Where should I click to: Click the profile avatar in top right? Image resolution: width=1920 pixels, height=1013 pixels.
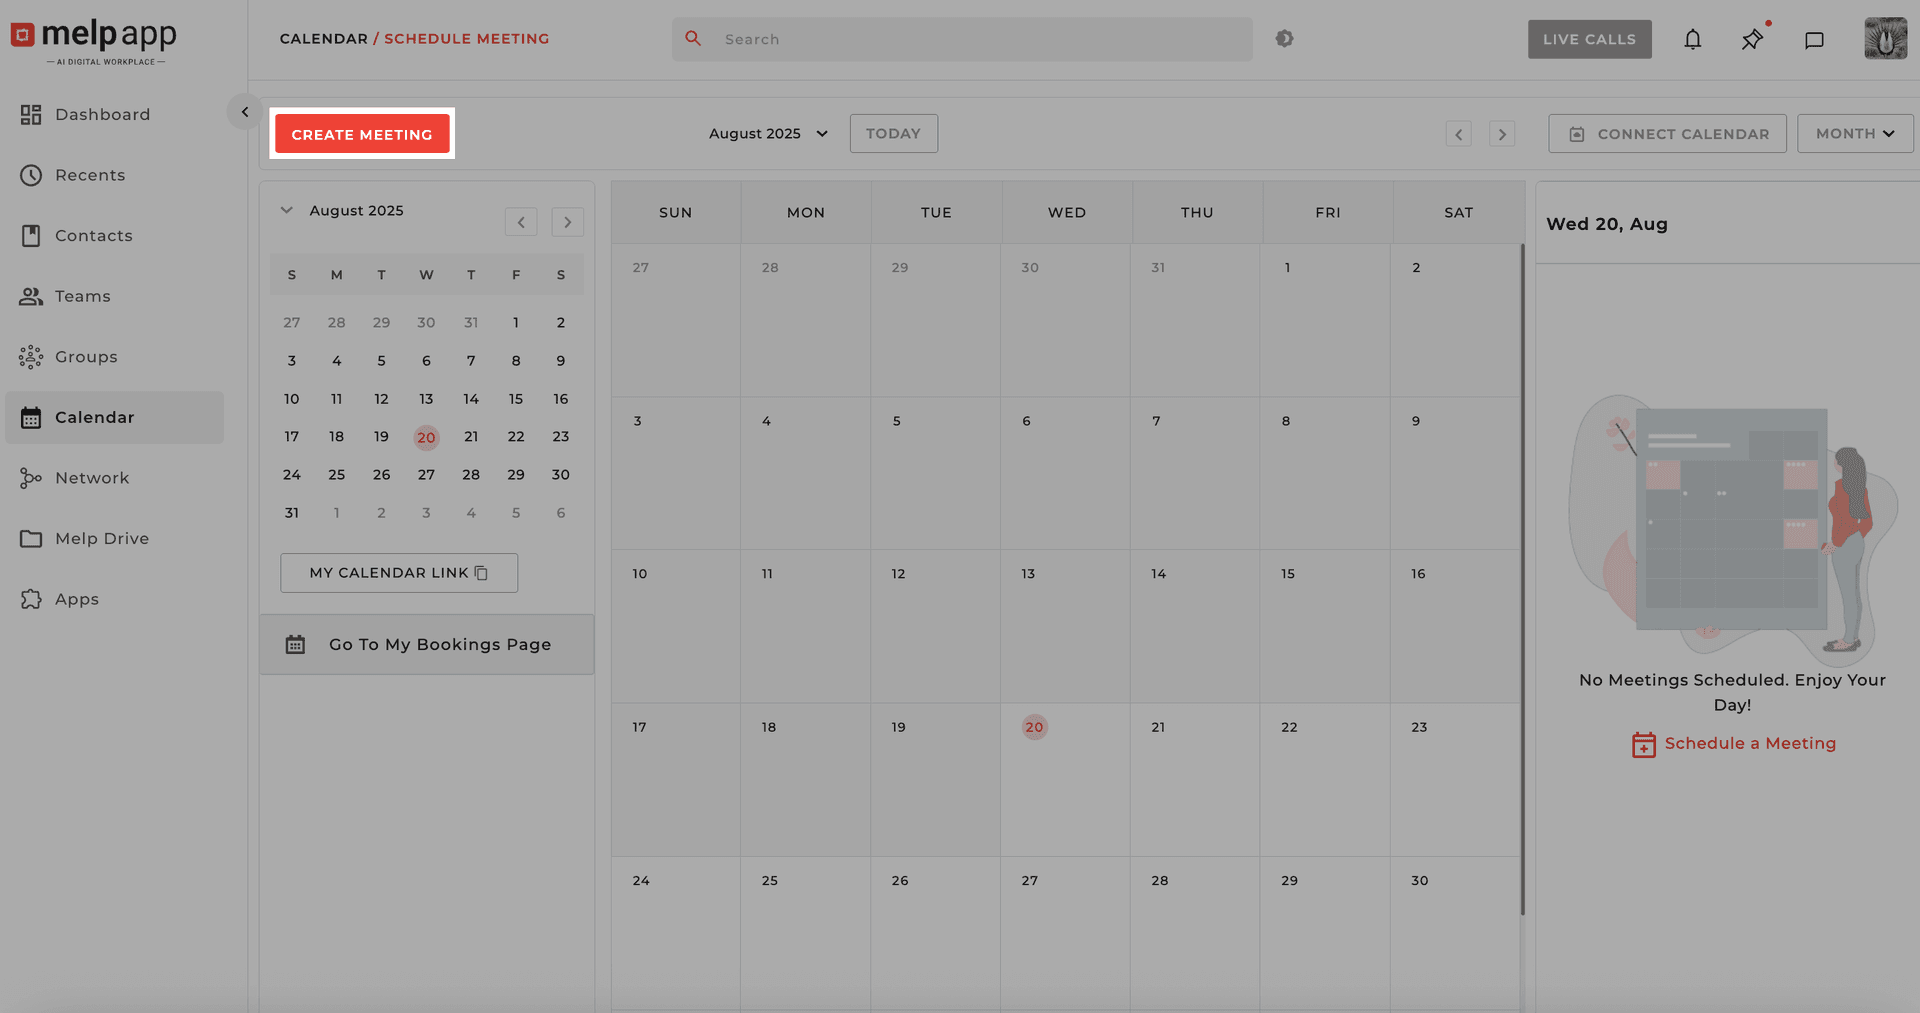1884,39
